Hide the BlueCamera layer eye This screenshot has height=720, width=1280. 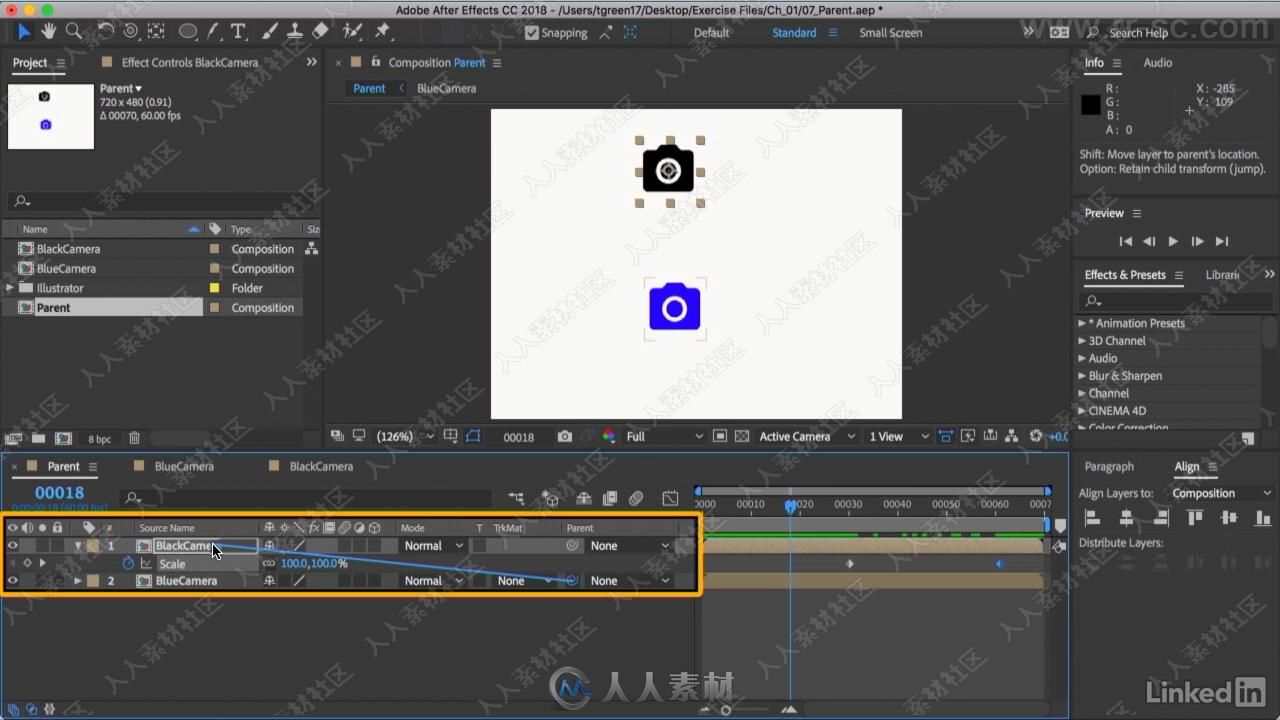tap(13, 580)
